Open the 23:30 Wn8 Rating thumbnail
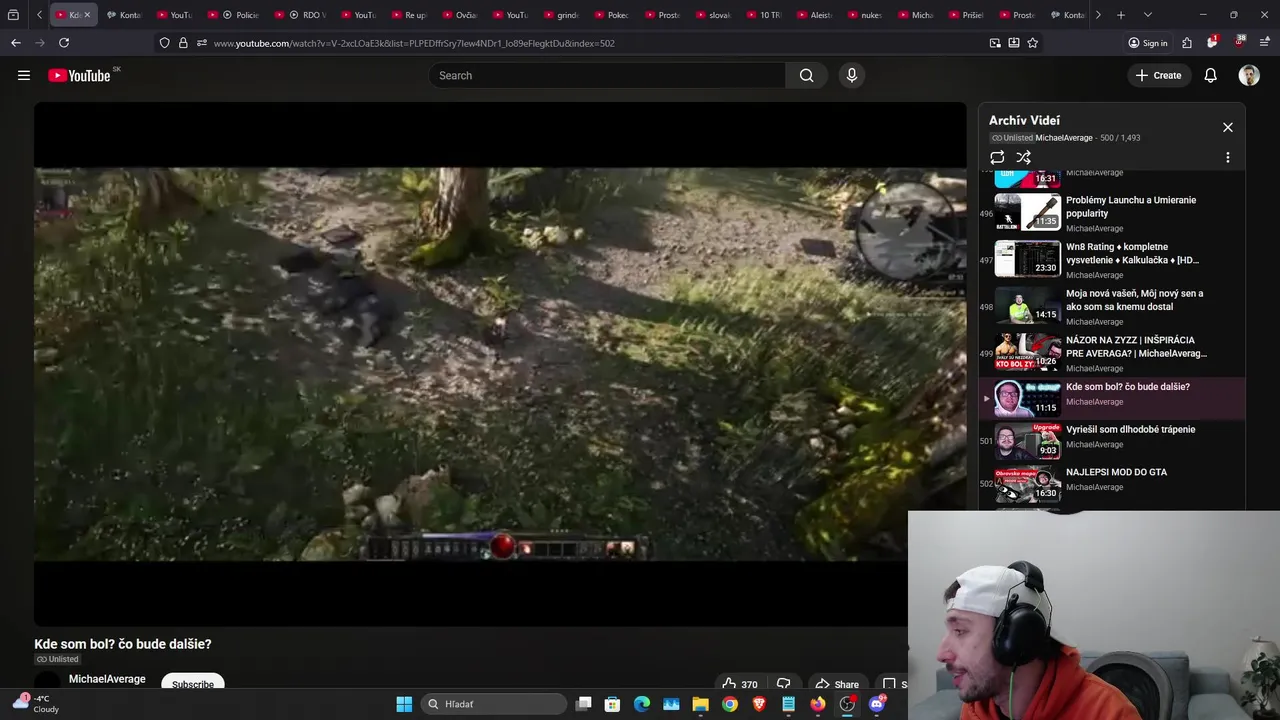This screenshot has width=1280, height=720. pos(1027,259)
